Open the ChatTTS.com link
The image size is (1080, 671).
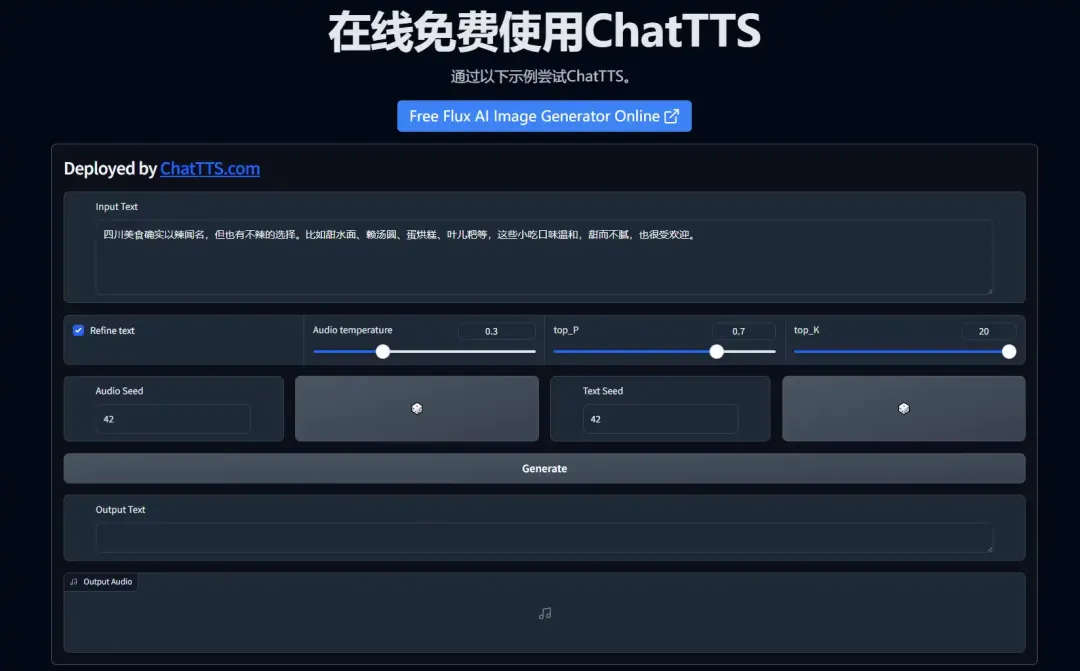tap(210, 169)
